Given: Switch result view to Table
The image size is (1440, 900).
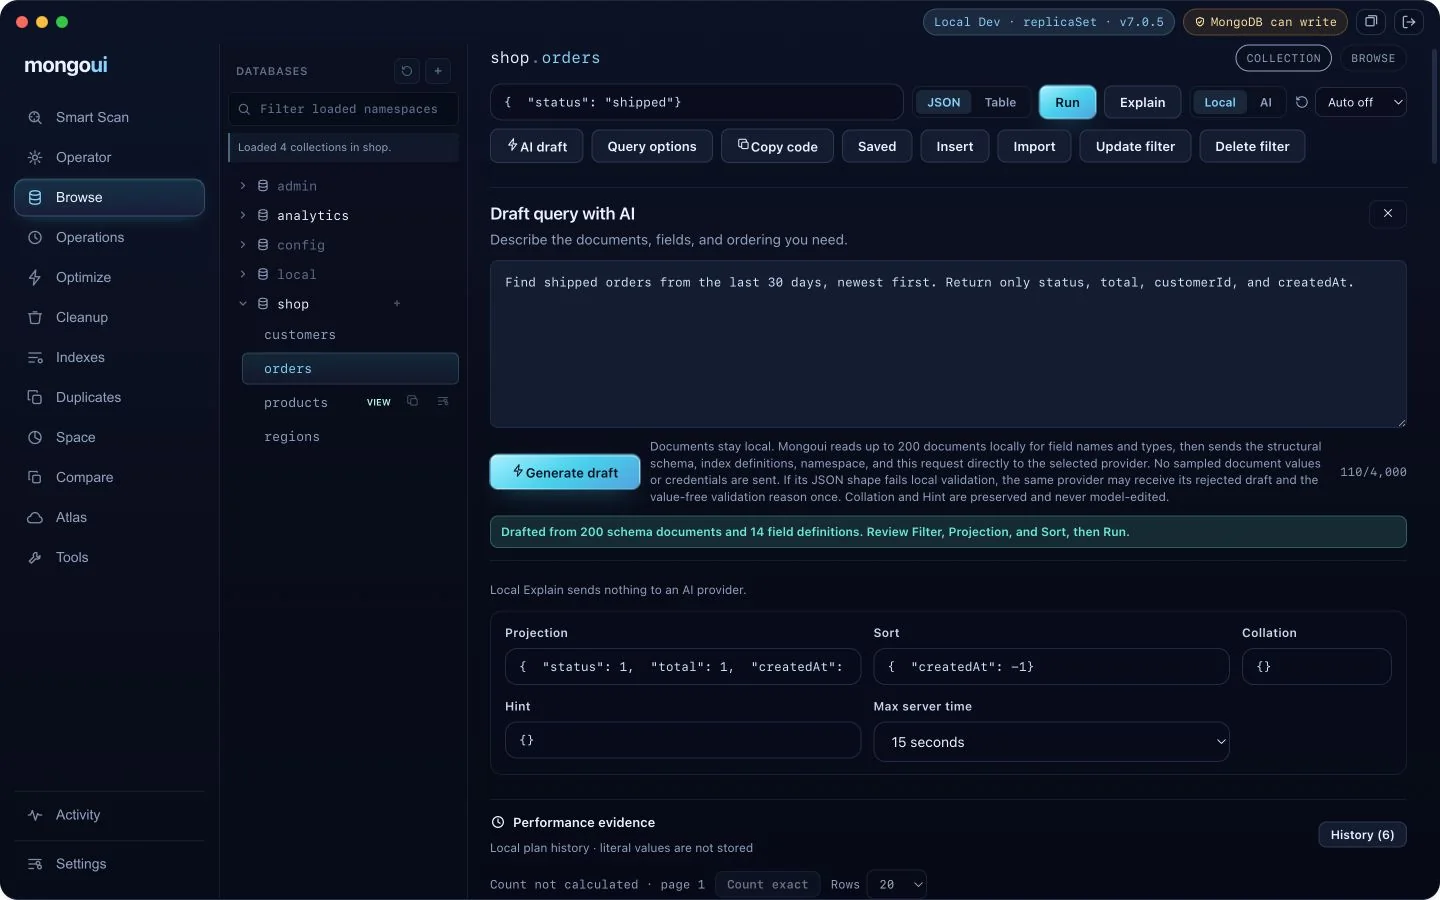Looking at the screenshot, I should point(1000,102).
